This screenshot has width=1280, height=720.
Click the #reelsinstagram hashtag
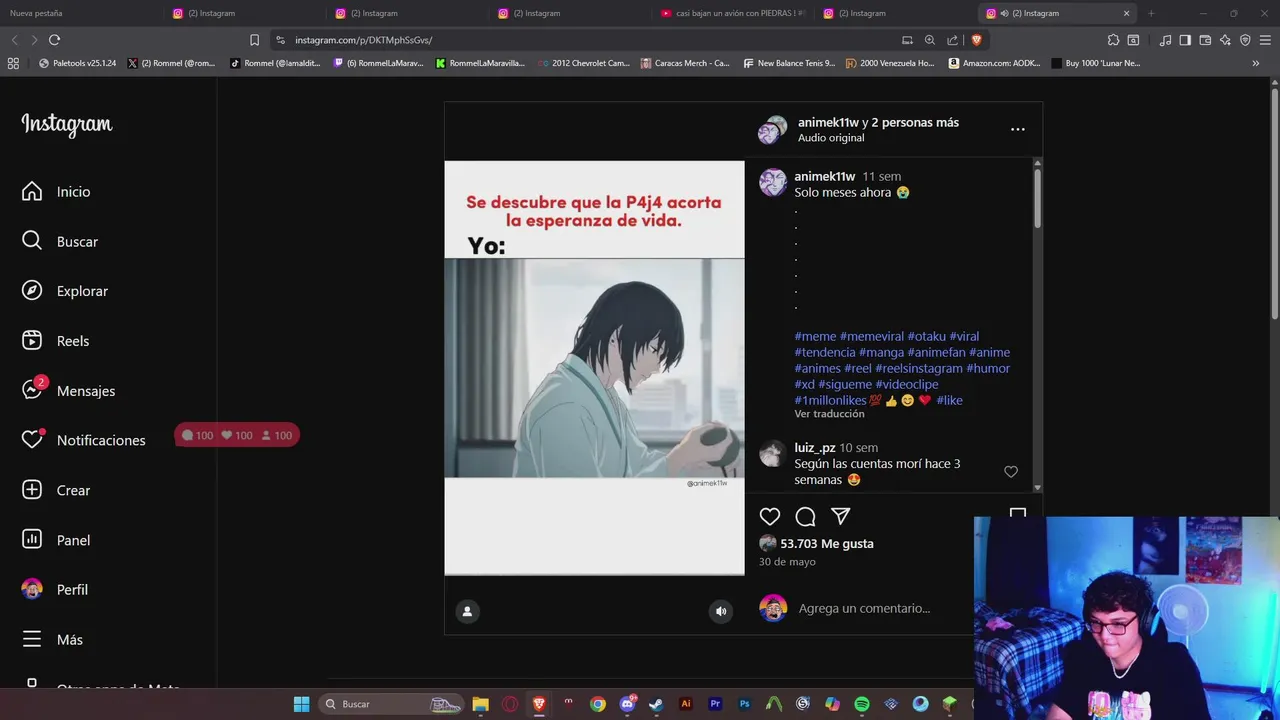(919, 368)
